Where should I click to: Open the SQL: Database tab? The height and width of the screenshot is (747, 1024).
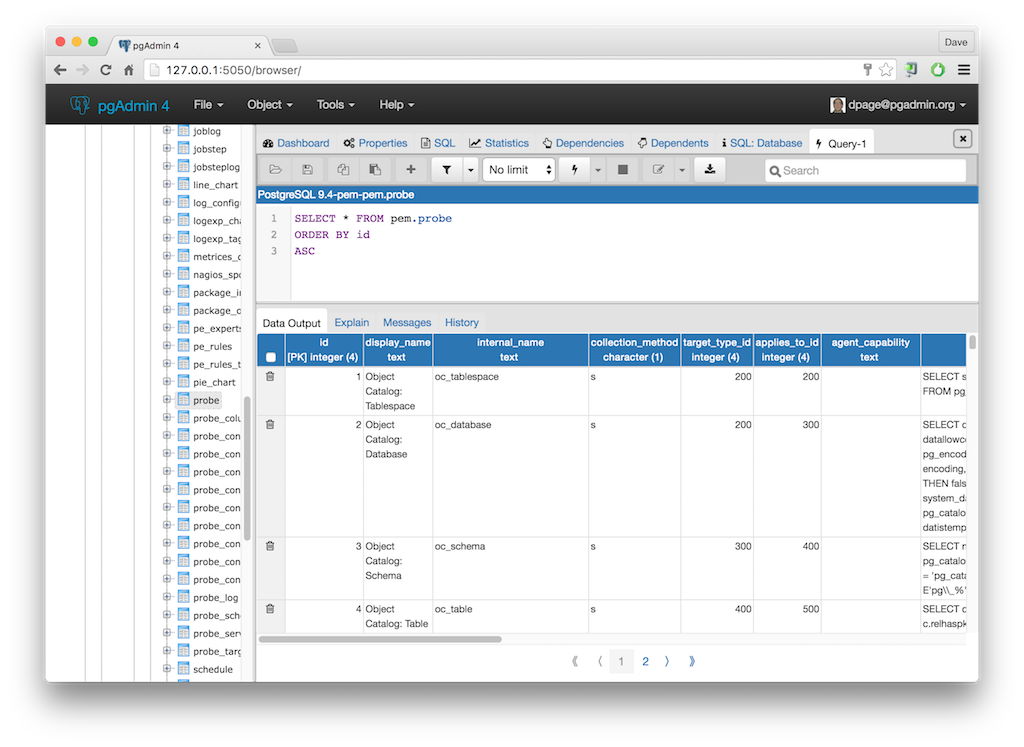point(762,143)
